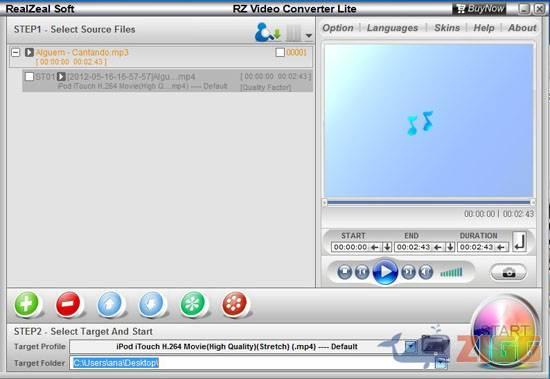Image resolution: width=550 pixels, height=379 pixels.
Task: Select the ST01 output task row
Action: 168,81
